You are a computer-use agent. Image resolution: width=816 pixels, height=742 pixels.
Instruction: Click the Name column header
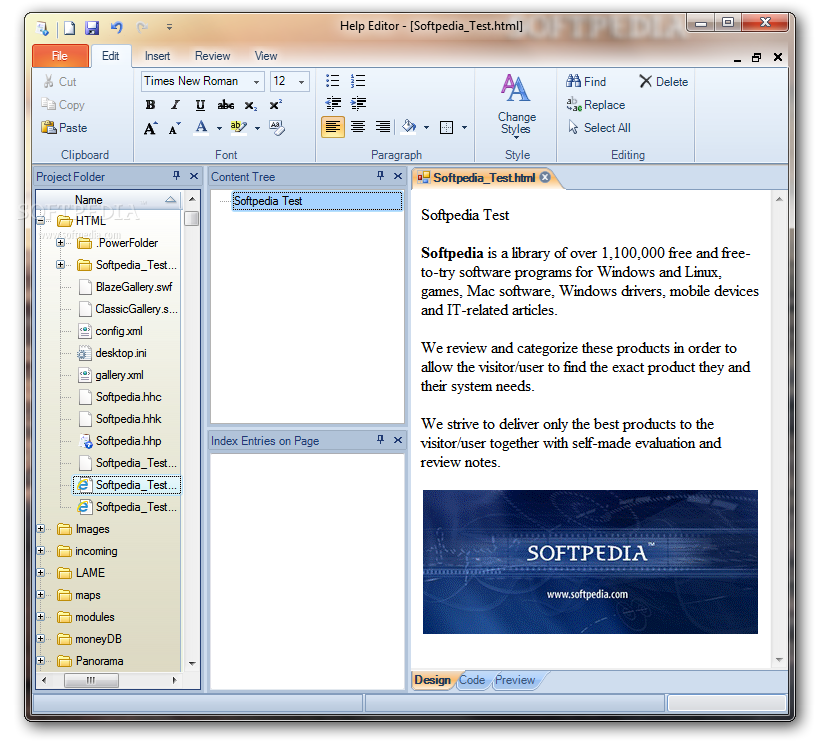click(x=107, y=200)
